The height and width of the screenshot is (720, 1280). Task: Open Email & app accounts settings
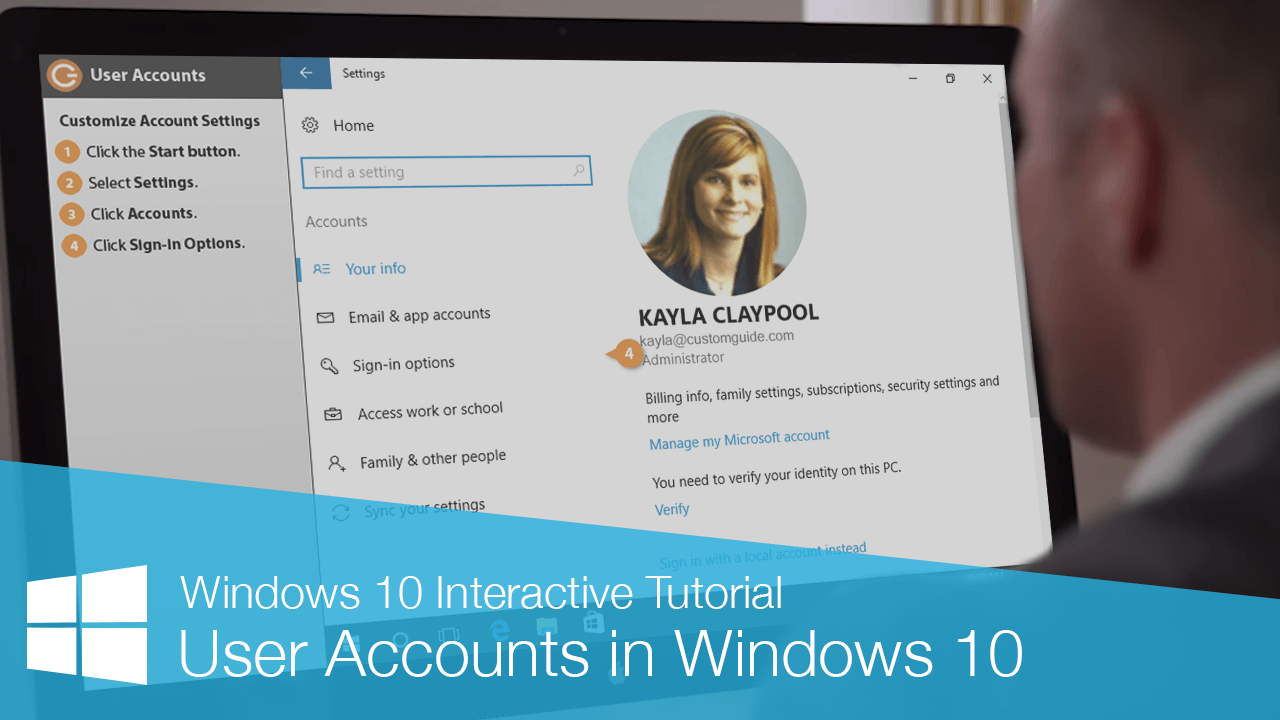(419, 314)
